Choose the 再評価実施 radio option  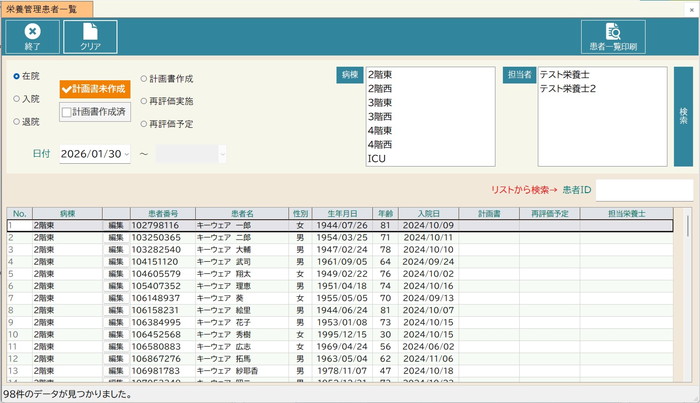click(143, 101)
